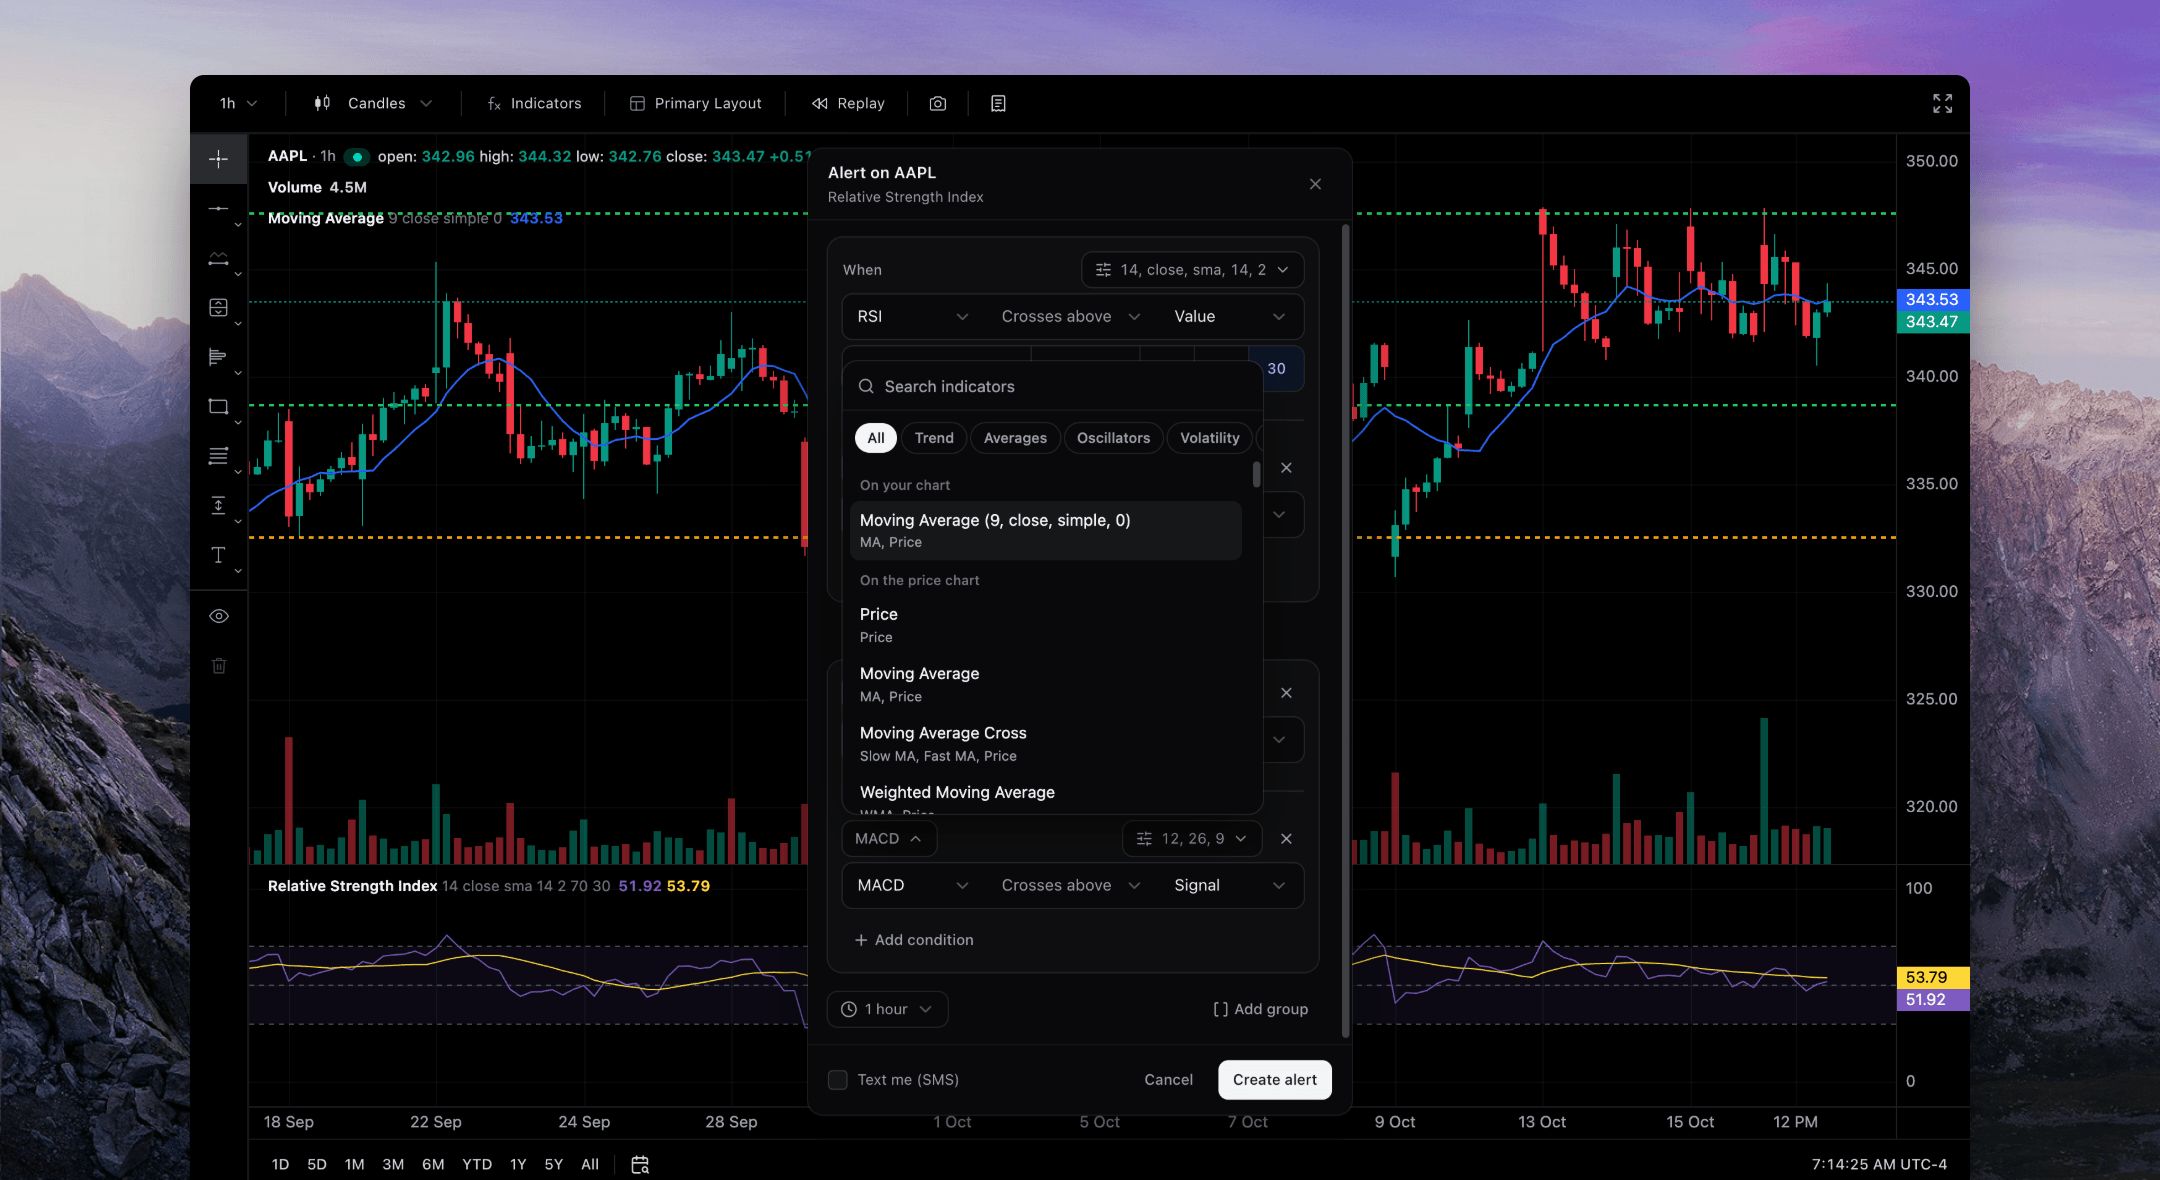2160x1180 pixels.
Task: Expand the Crosses above dropdown for RSI
Action: pyautogui.click(x=1071, y=316)
